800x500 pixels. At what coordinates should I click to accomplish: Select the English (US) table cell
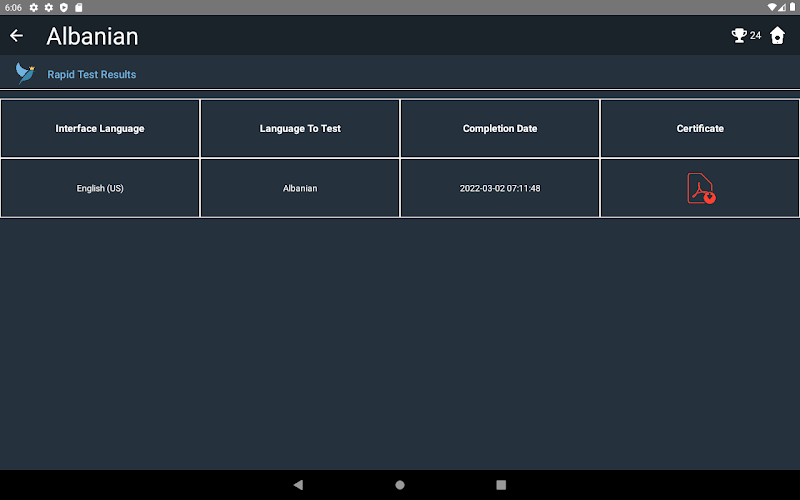point(100,188)
